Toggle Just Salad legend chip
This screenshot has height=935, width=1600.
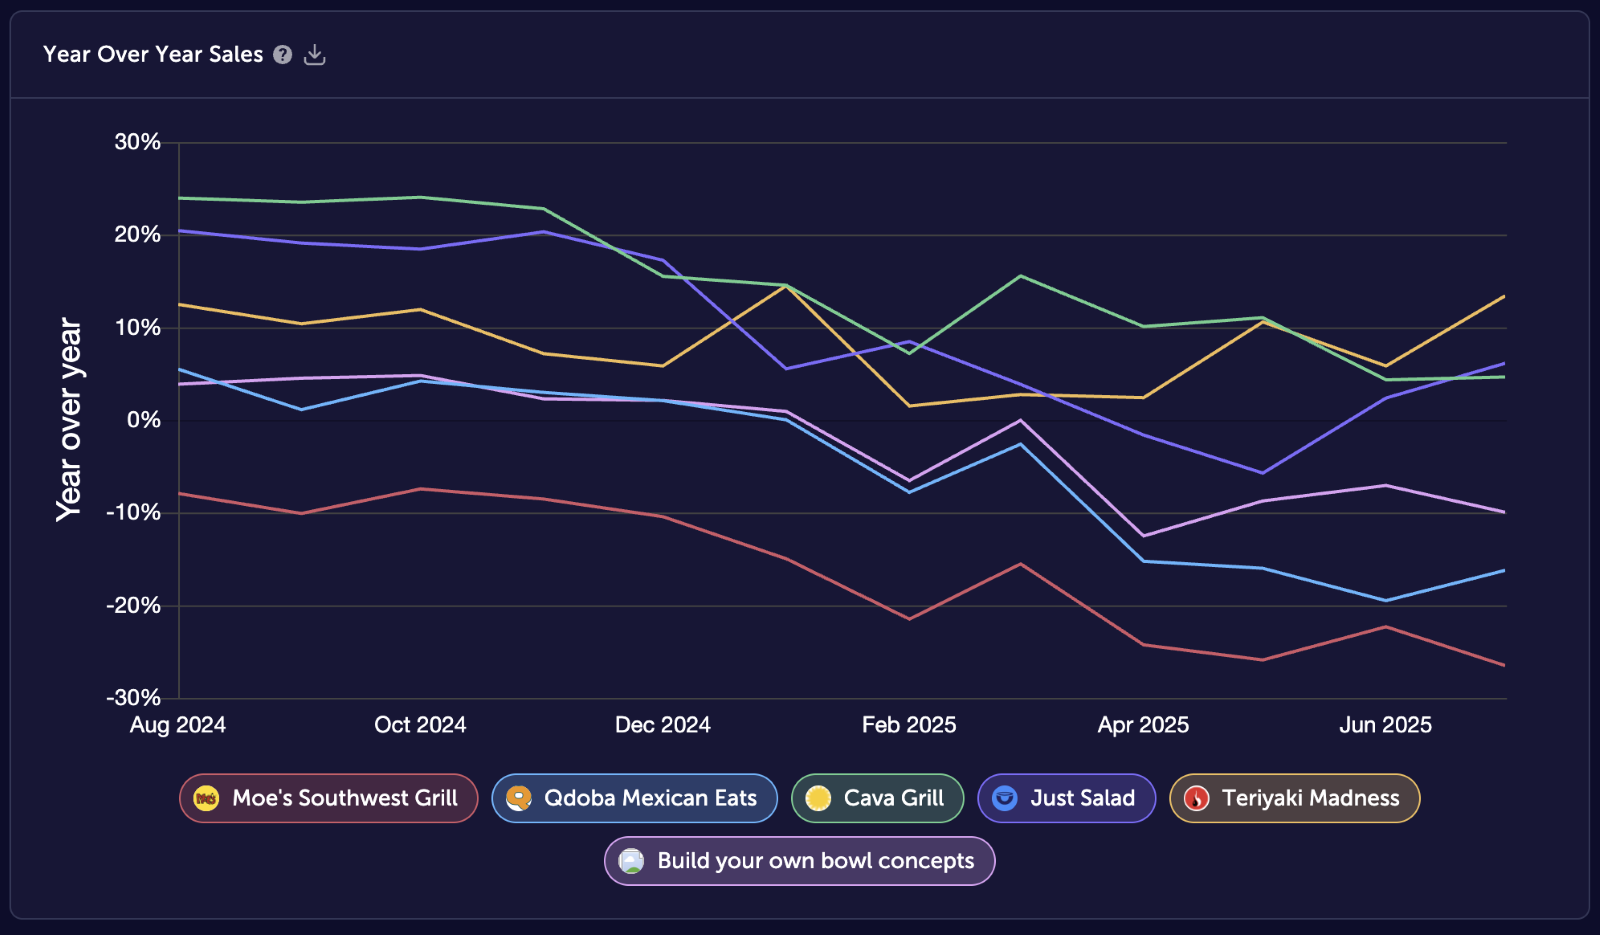[x=1066, y=798]
